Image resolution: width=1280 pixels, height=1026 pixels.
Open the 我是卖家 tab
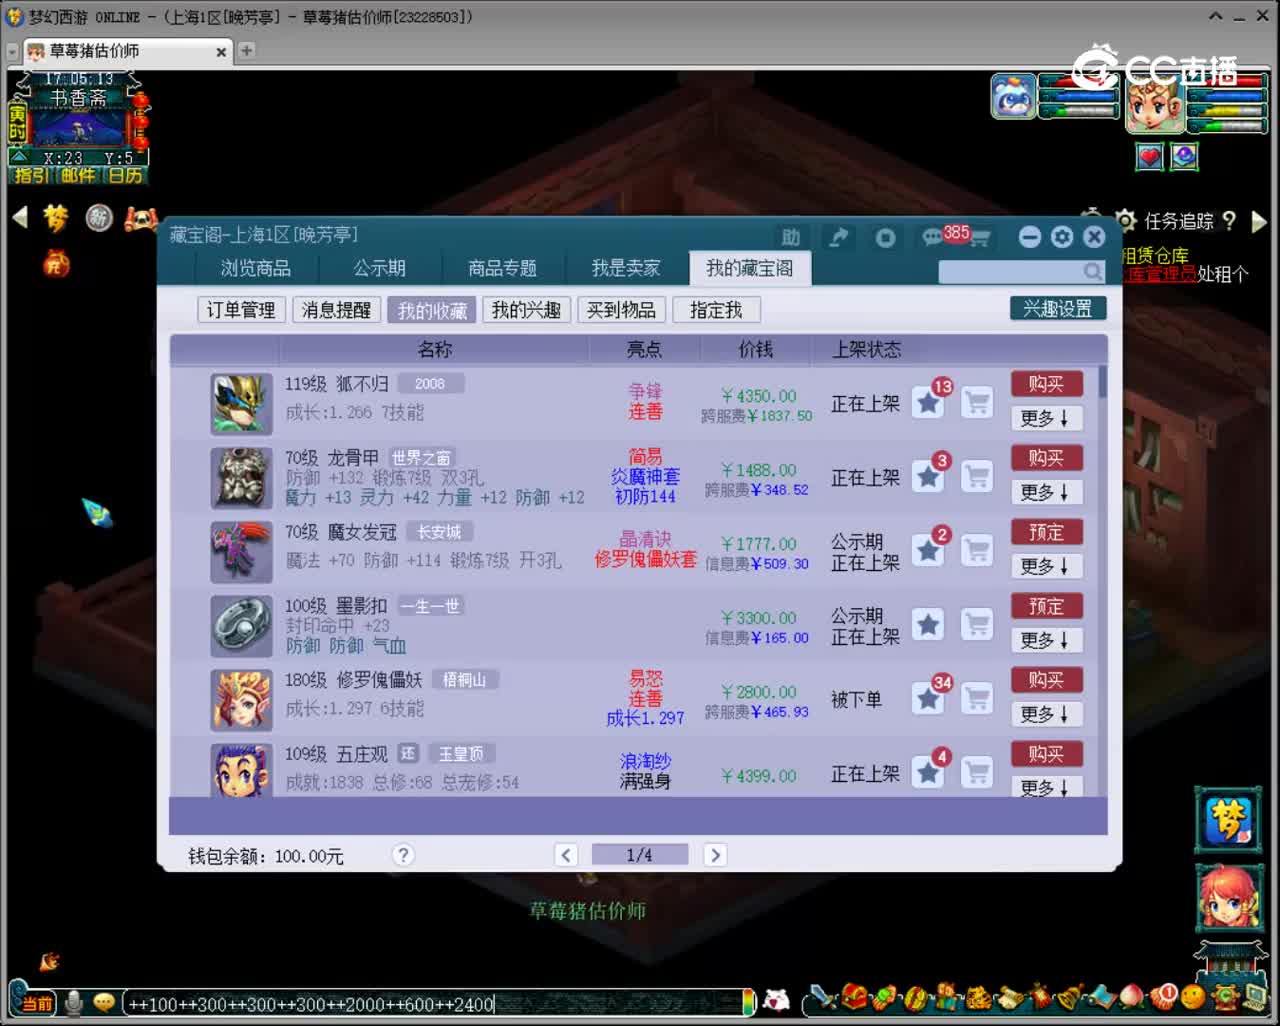click(x=626, y=268)
